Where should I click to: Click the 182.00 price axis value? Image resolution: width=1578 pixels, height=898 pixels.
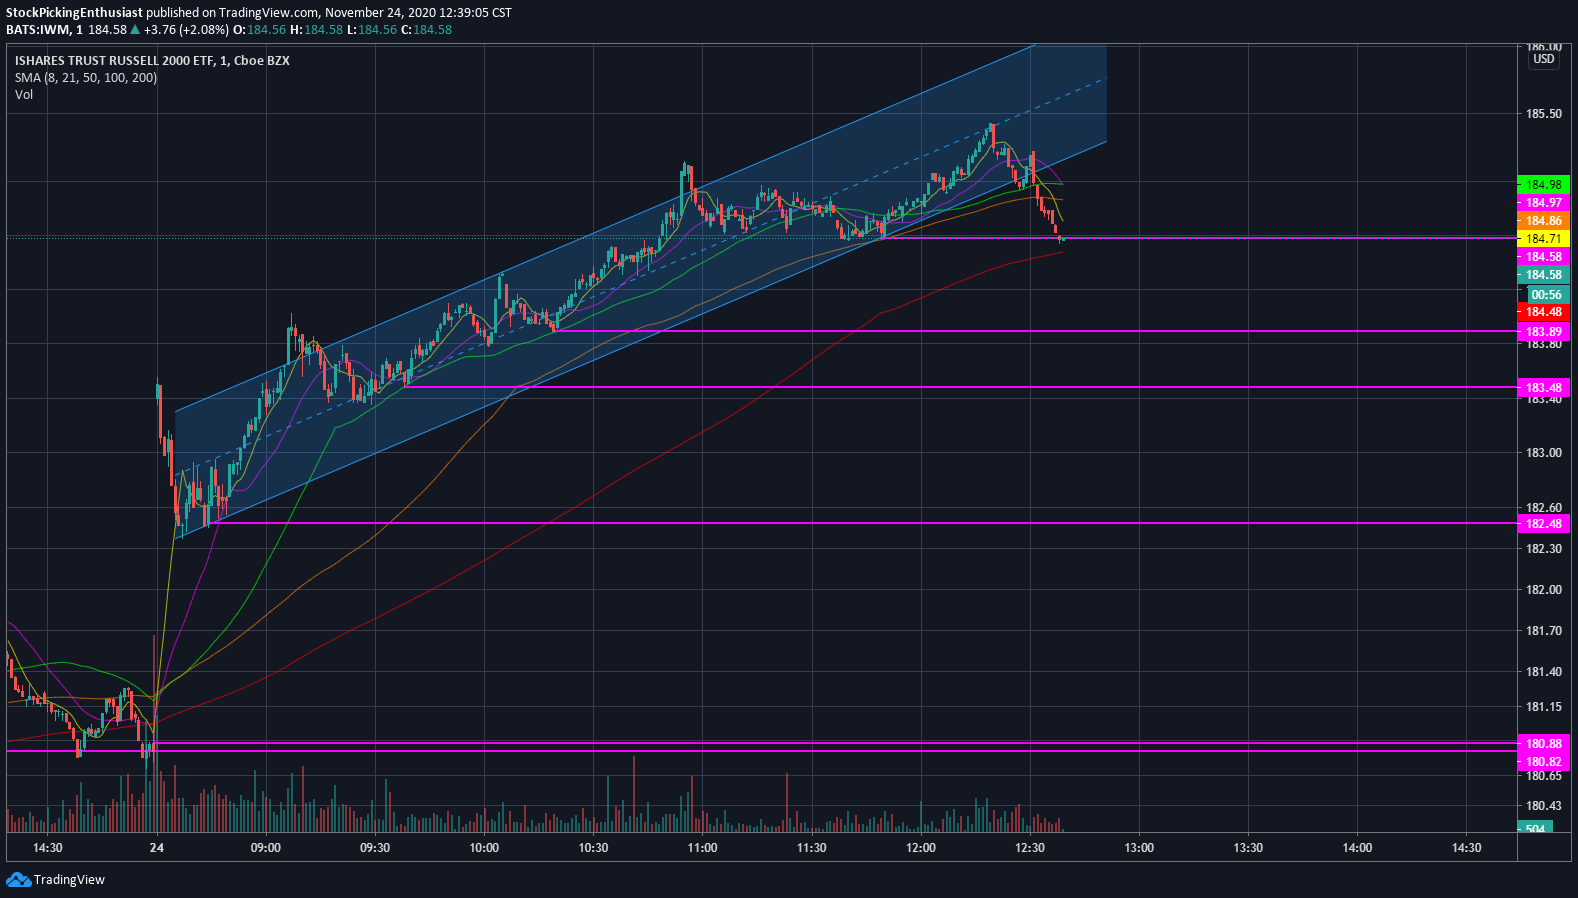1543,590
